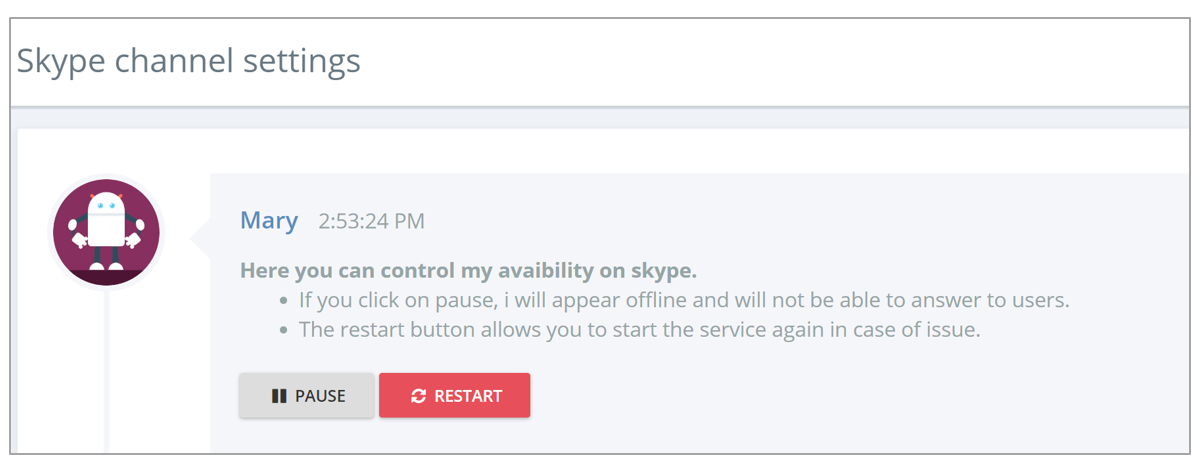Restart the Skype service via RESTART button
Viewport: 1202px width, 472px height.
(455, 396)
